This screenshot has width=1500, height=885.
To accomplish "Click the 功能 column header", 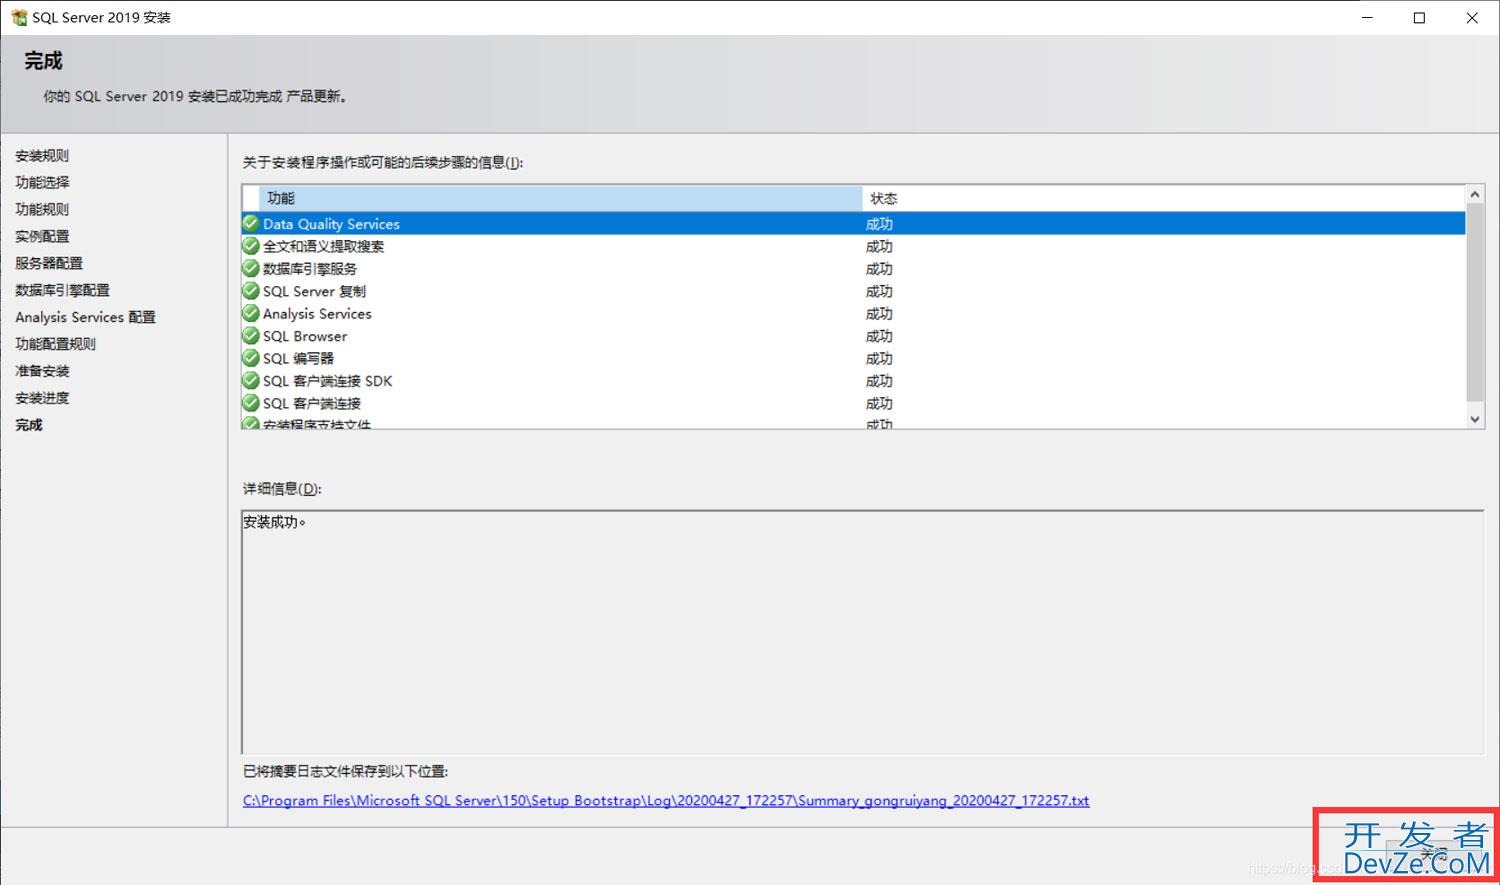I will [560, 198].
